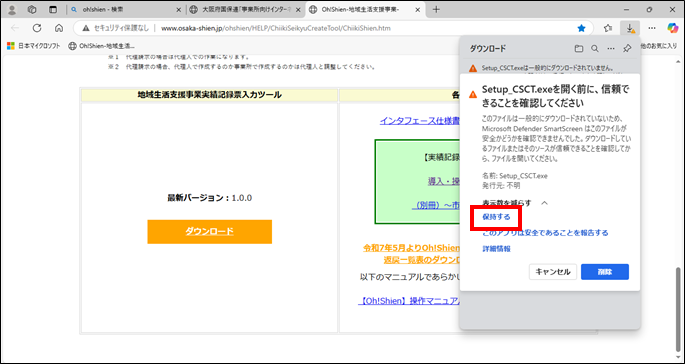Close the 大阪府国保連 tab
Viewport: 685px width, 364px height.
point(298,10)
